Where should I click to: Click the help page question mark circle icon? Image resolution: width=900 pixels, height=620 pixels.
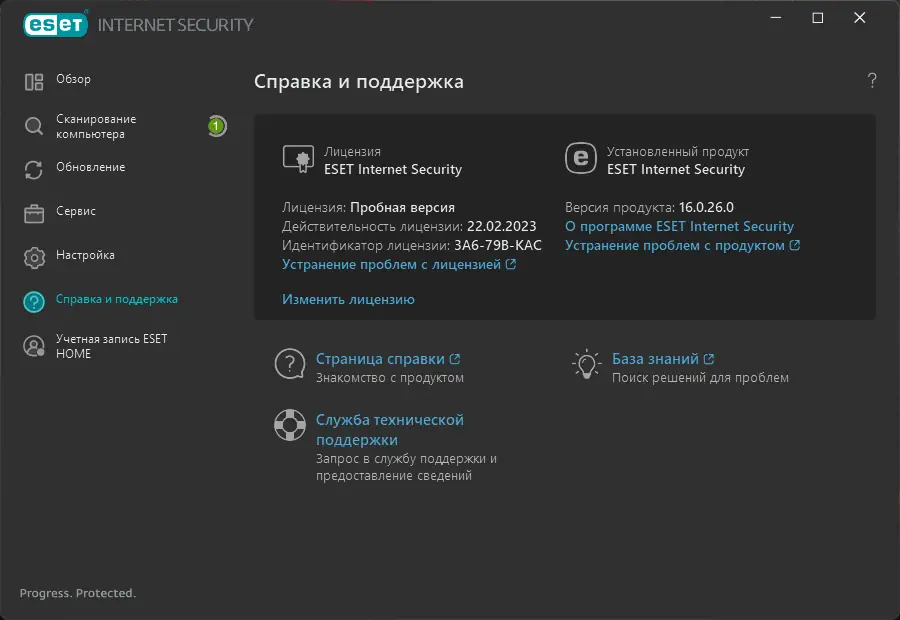289,364
